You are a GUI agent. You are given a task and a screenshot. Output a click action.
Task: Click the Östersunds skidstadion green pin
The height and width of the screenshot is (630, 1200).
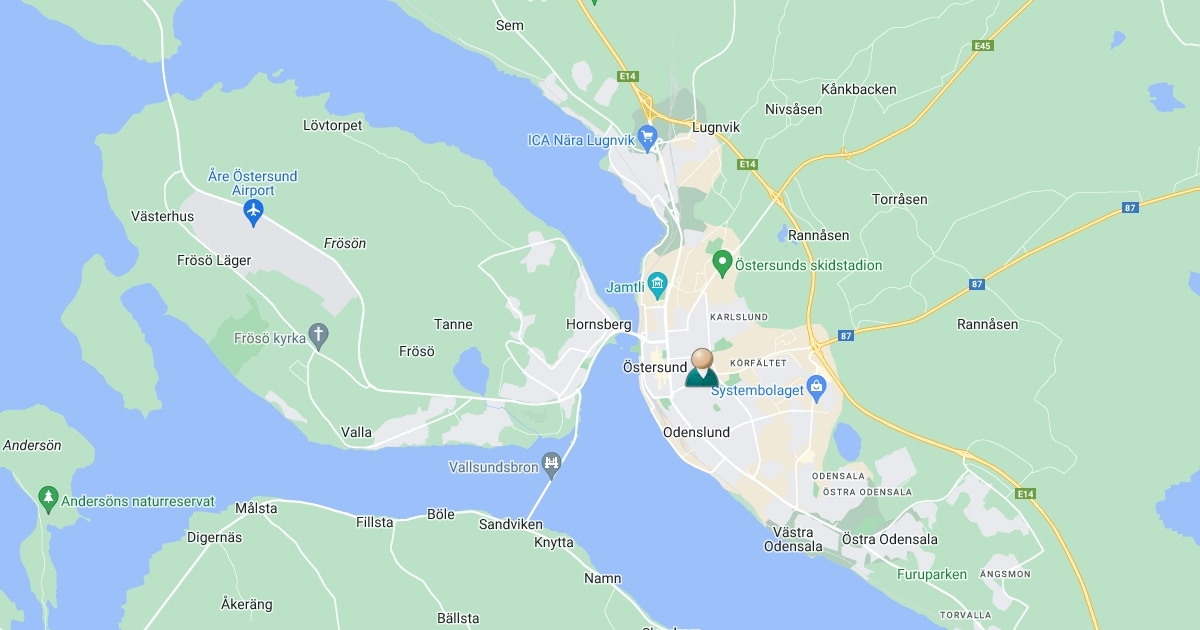[722, 264]
